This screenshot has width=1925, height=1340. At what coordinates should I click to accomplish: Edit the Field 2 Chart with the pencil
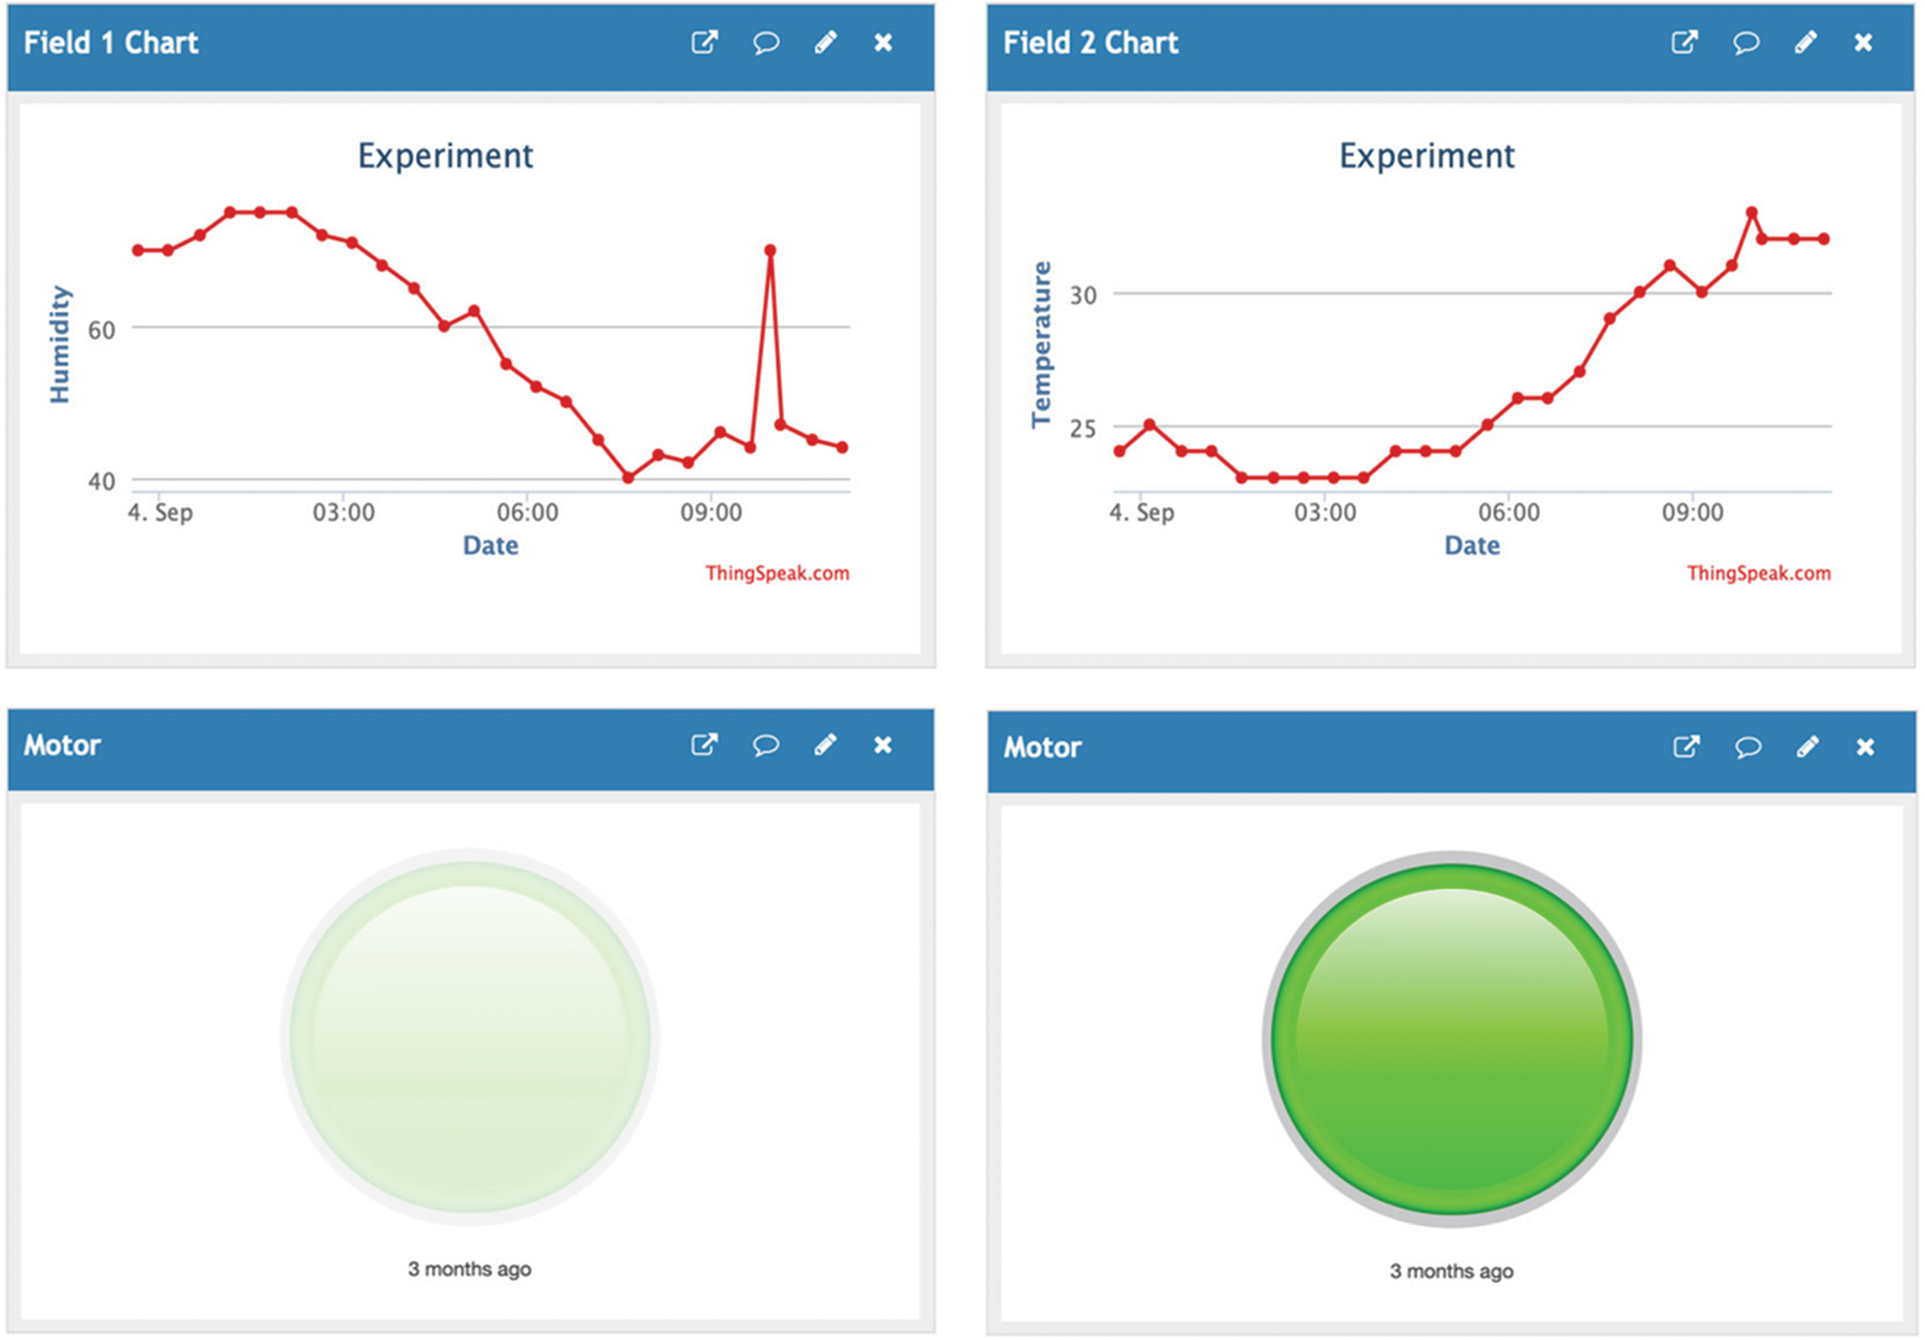point(1806,43)
